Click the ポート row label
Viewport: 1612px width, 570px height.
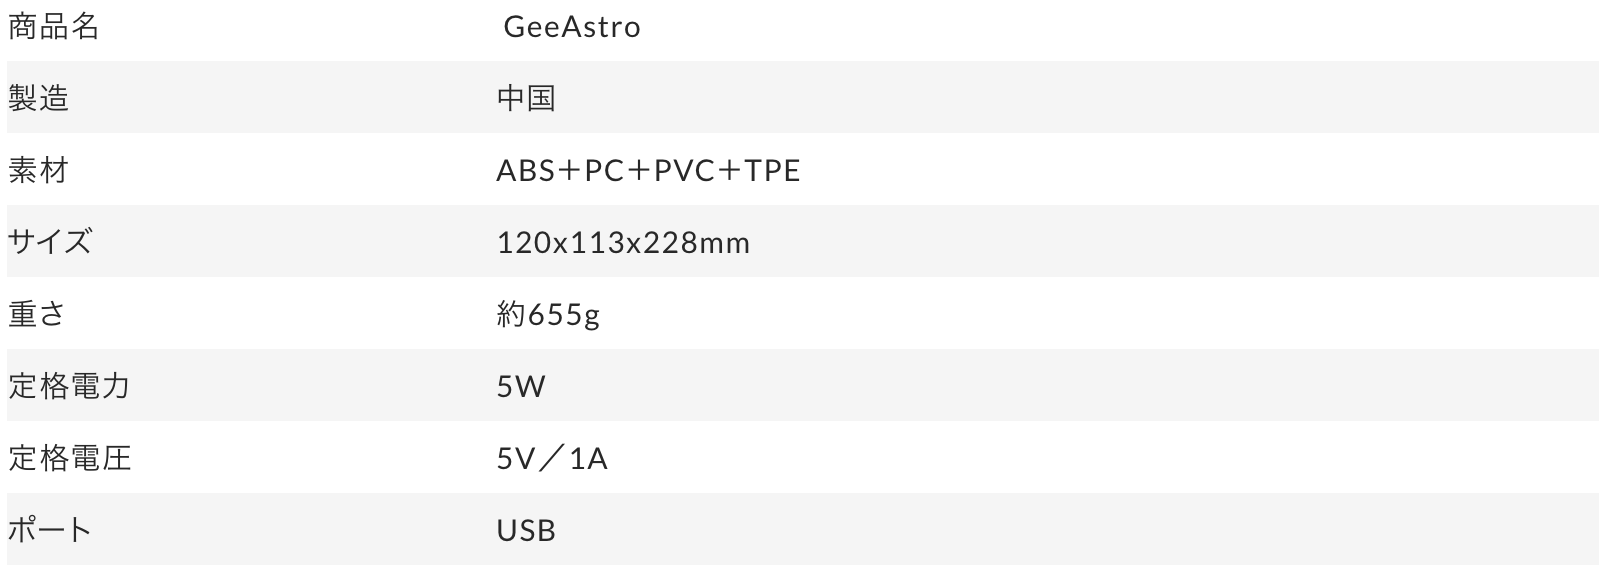(x=50, y=530)
